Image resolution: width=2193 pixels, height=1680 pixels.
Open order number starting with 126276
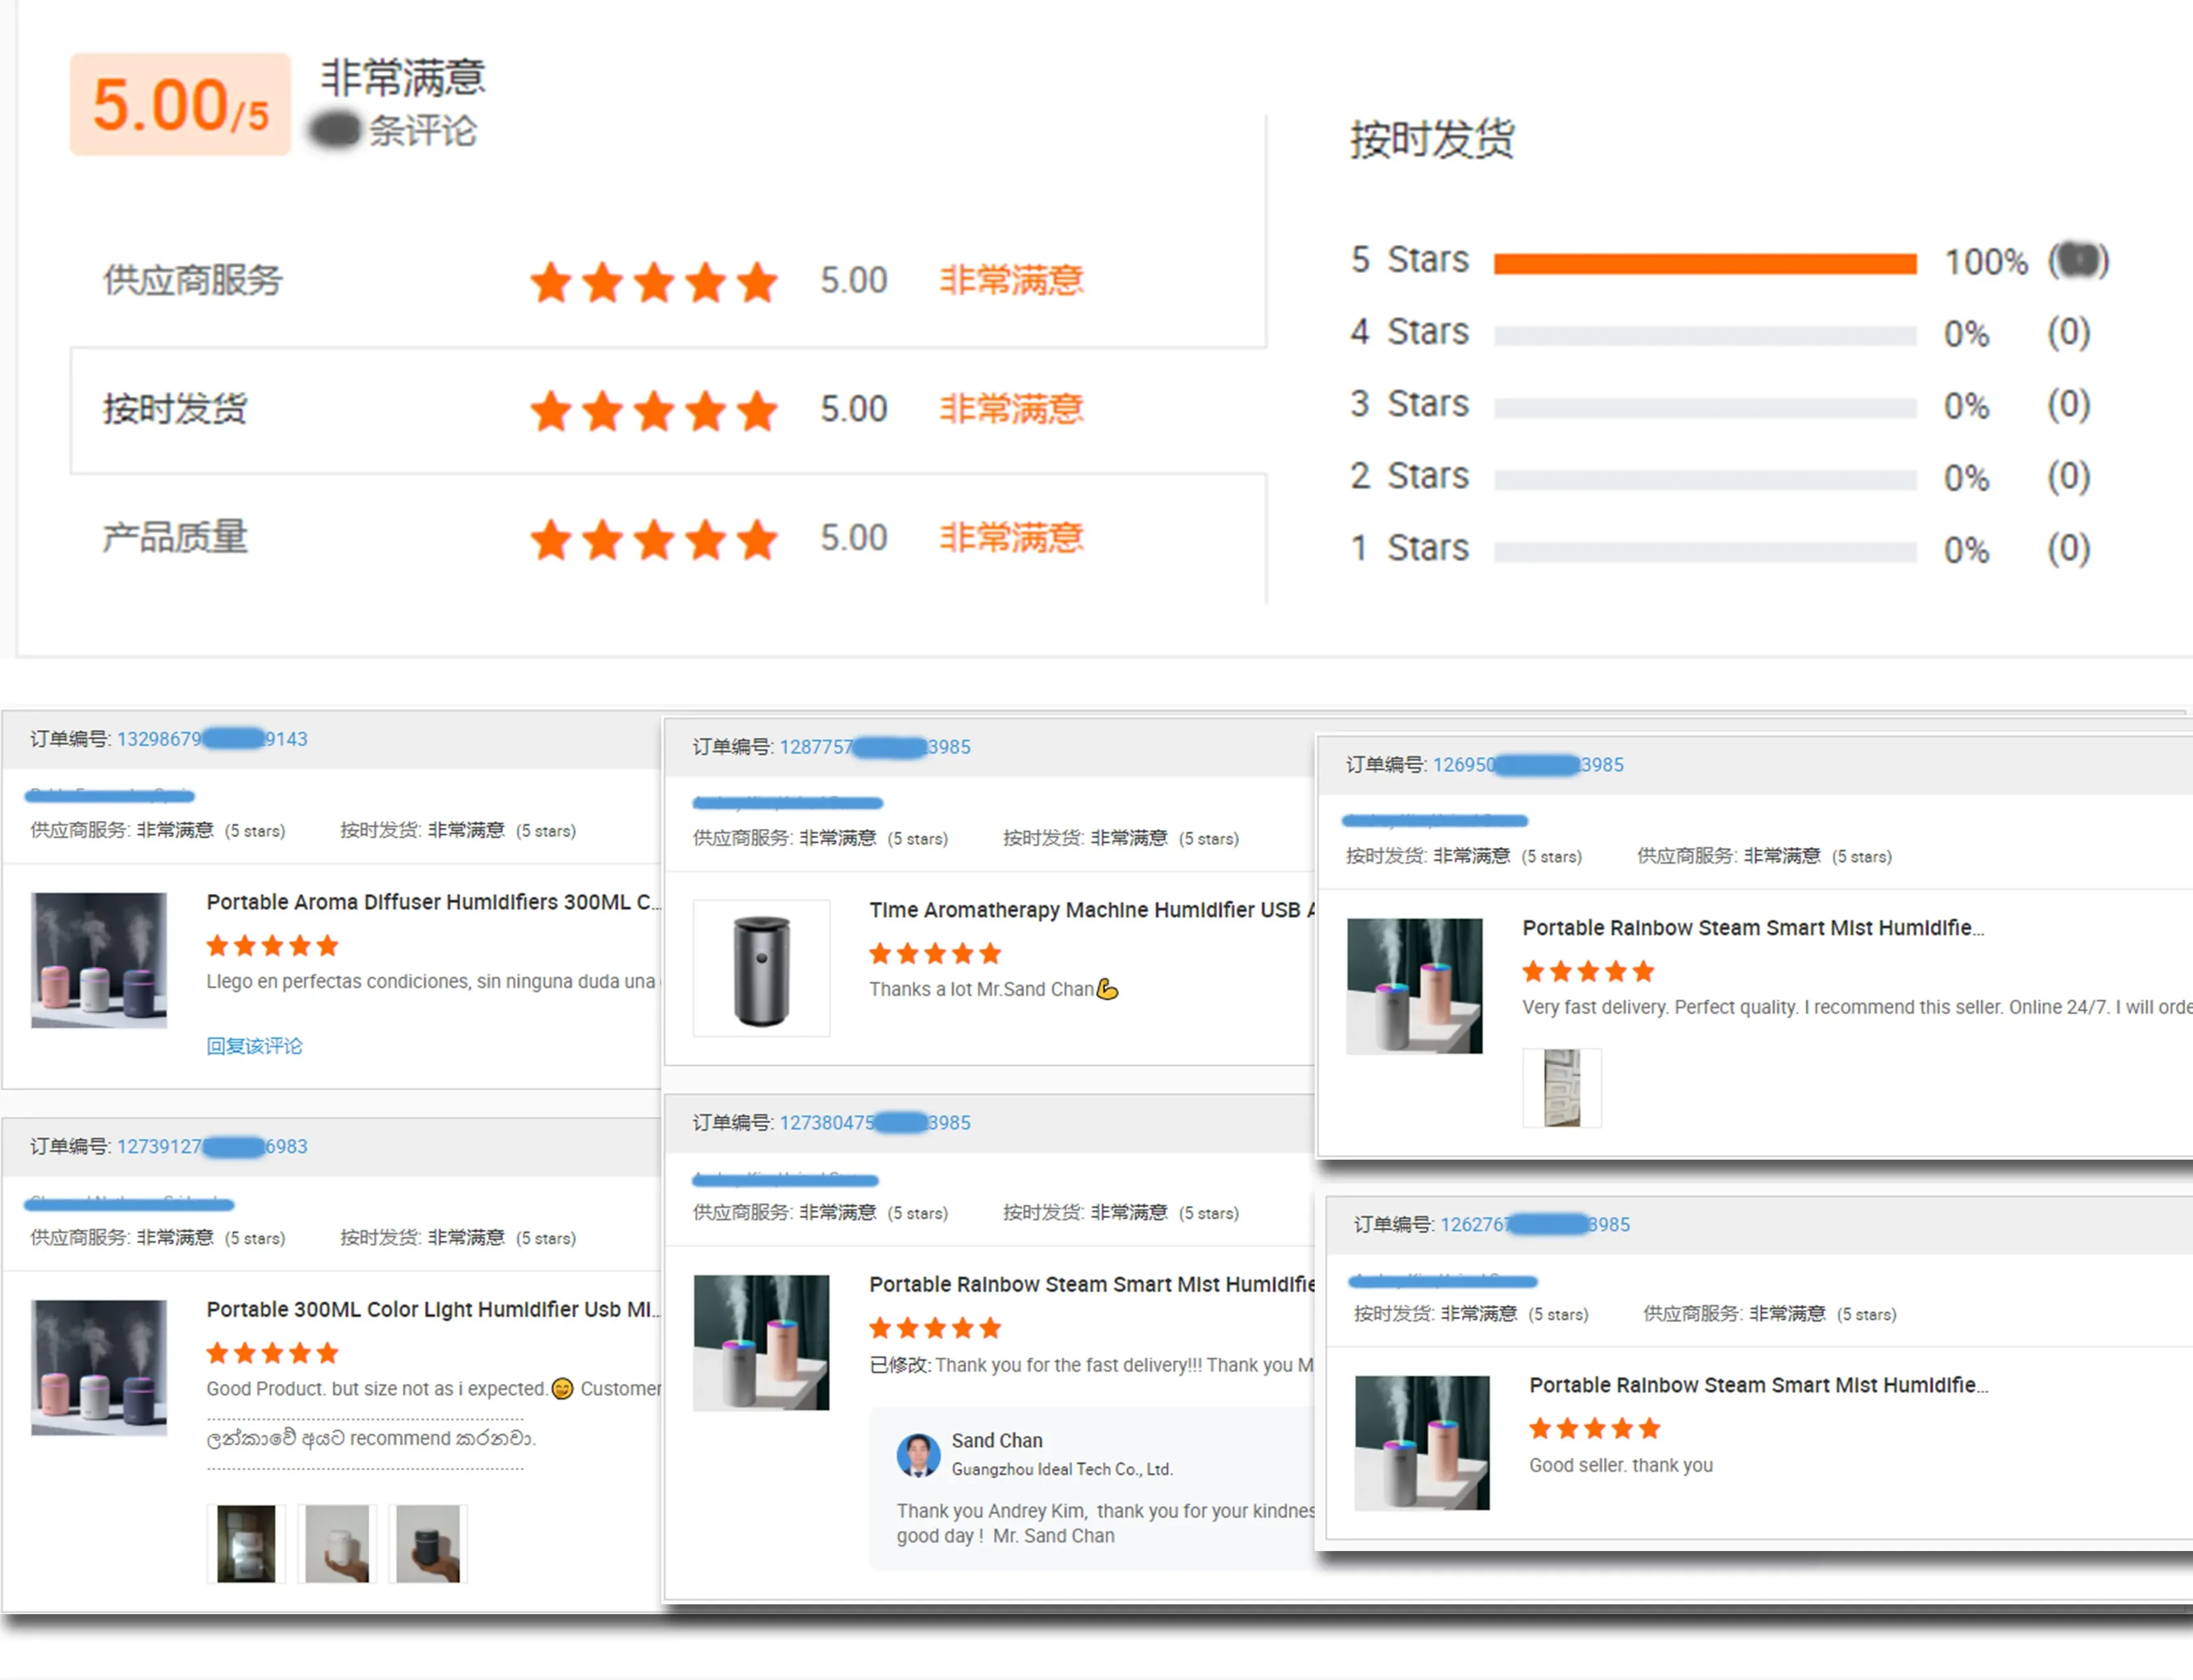(1534, 1224)
